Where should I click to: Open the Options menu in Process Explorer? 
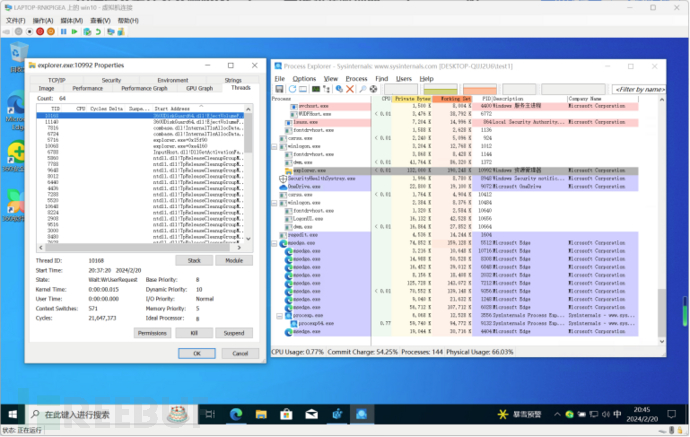click(304, 78)
